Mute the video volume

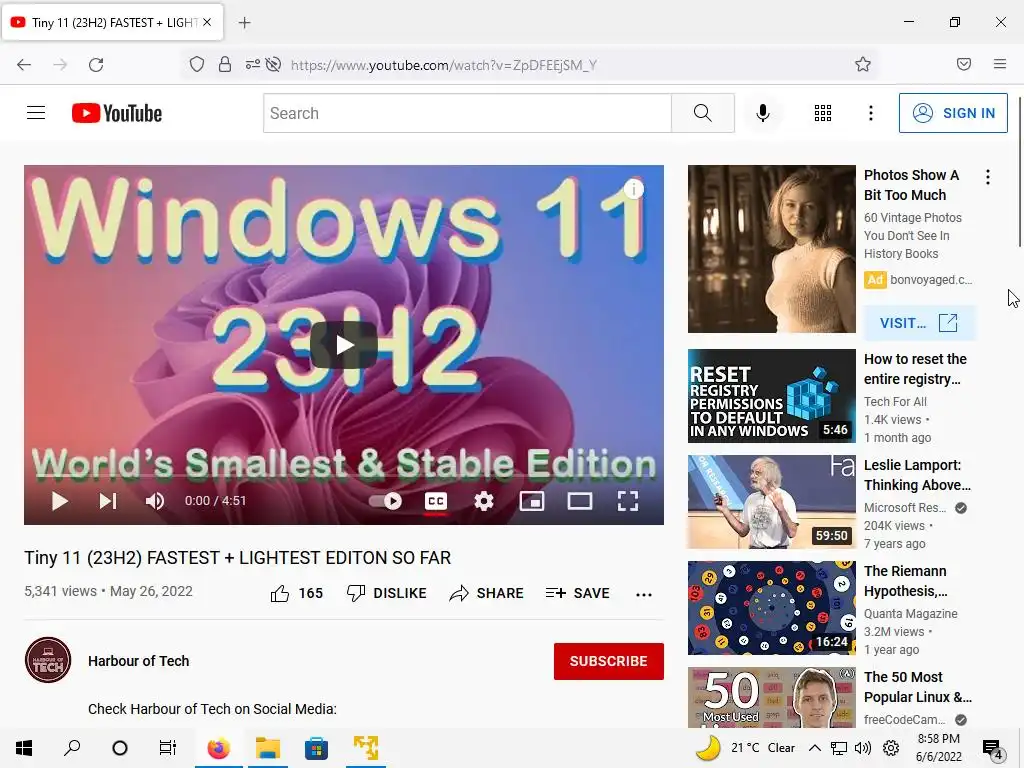tap(155, 501)
